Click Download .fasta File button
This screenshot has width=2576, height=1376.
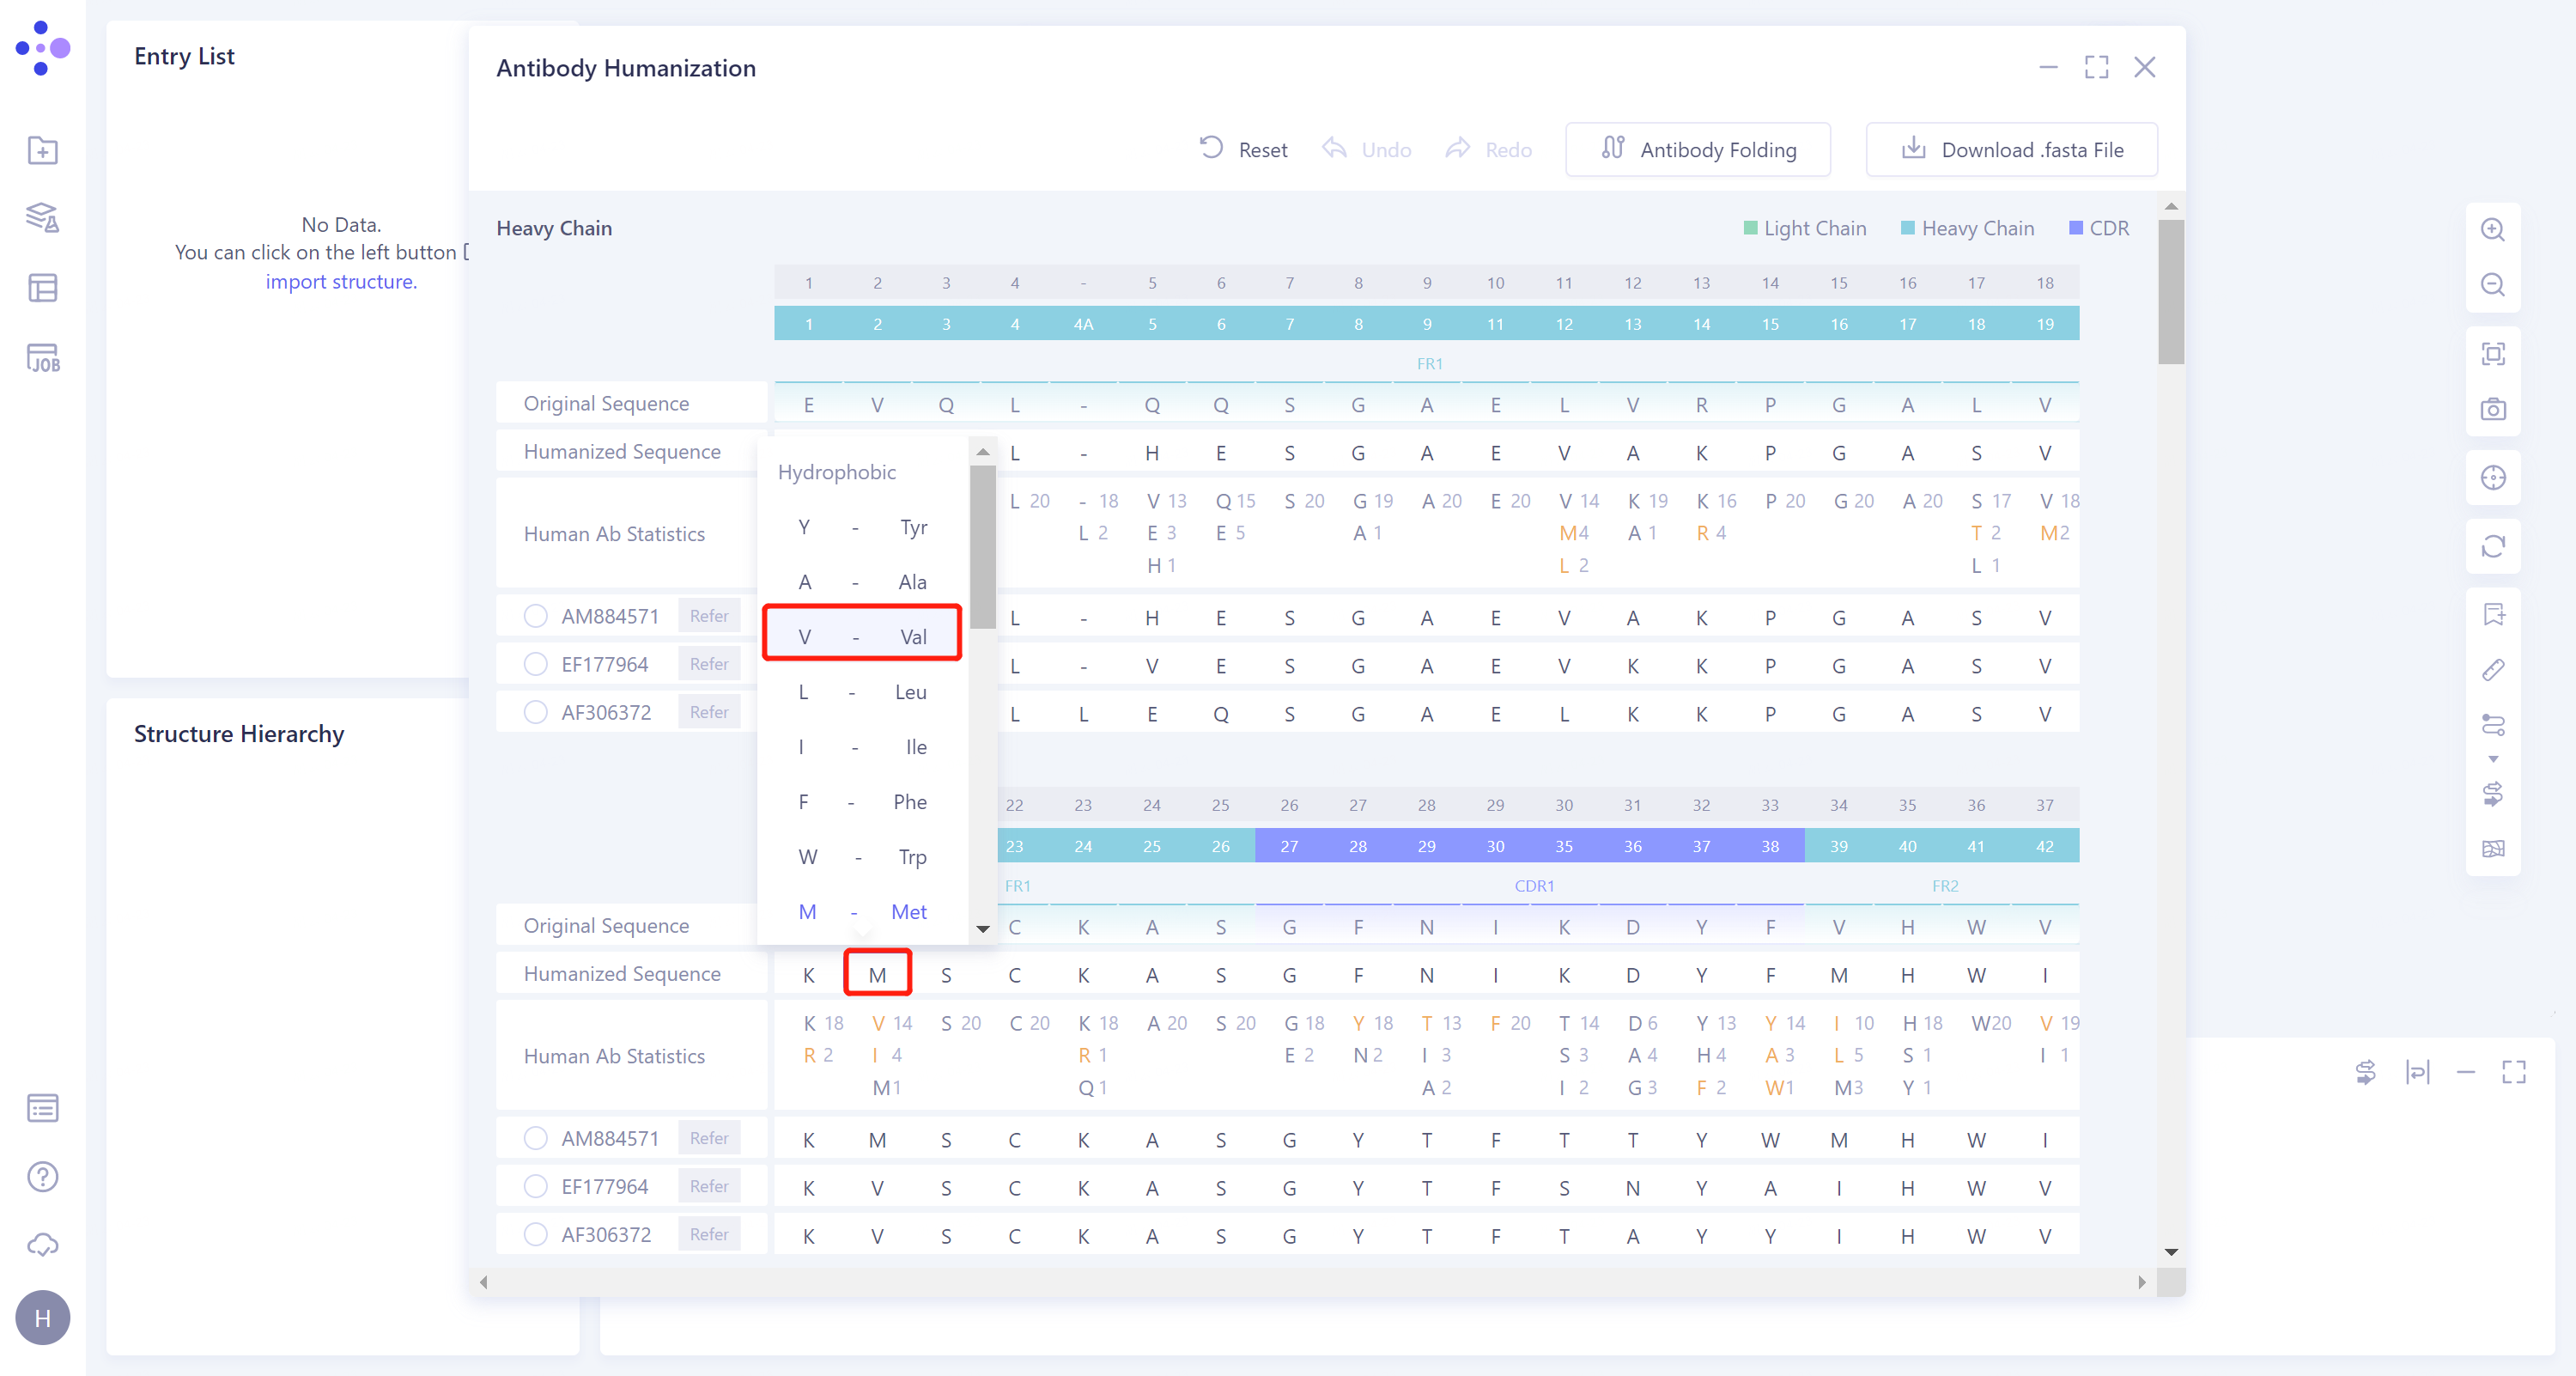pos(2012,149)
